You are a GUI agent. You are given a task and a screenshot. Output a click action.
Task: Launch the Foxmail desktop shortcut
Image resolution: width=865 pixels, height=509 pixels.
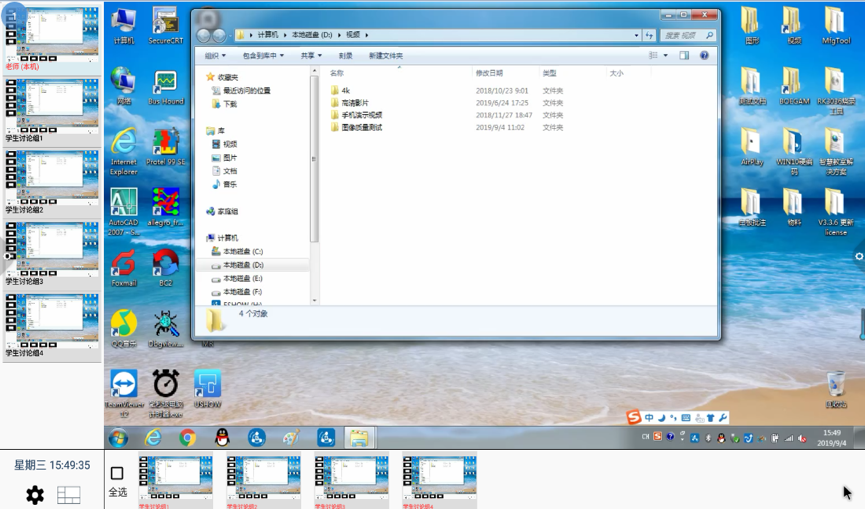tap(124, 265)
